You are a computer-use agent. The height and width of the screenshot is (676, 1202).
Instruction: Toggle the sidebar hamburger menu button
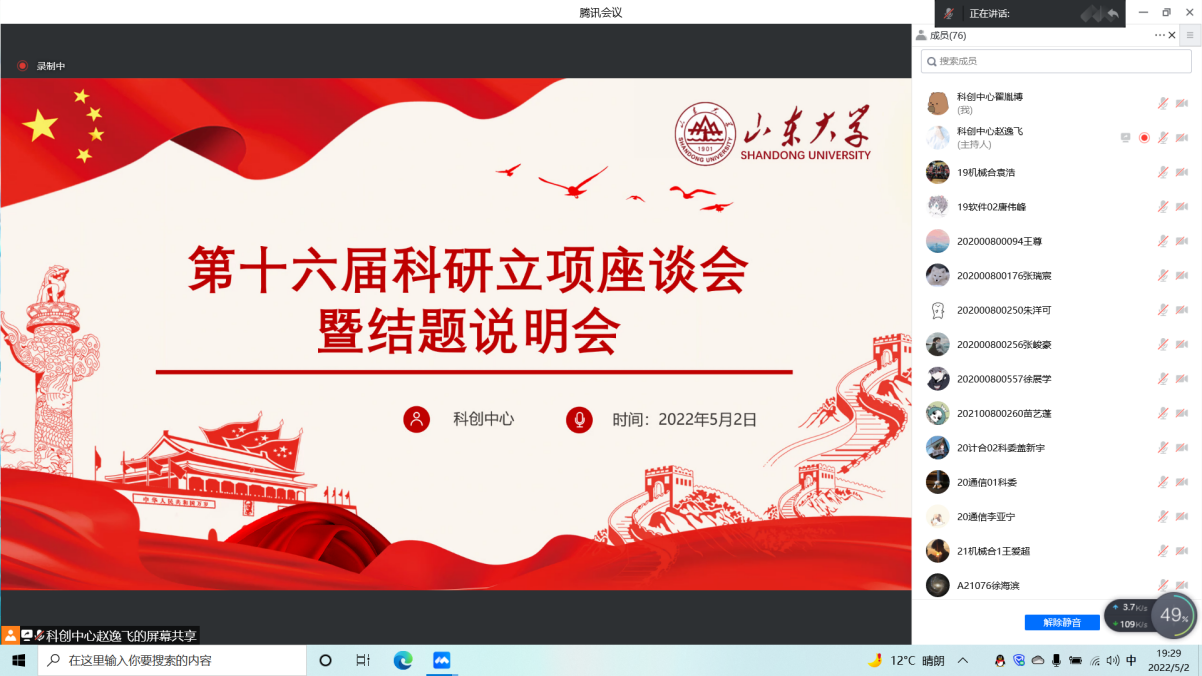pos(1189,35)
